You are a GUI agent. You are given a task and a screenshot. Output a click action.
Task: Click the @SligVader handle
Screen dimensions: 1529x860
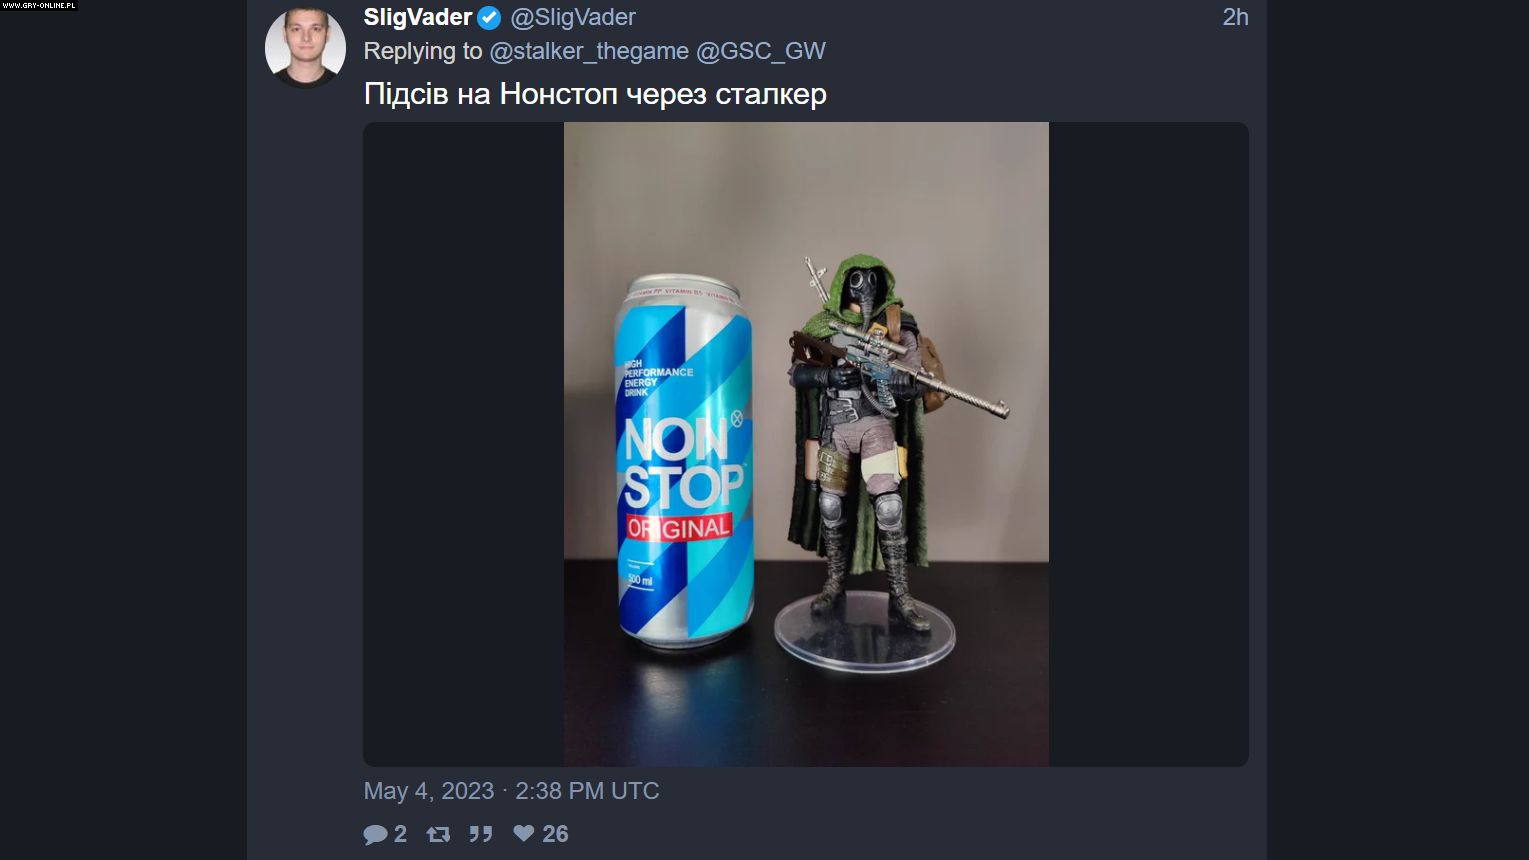coord(573,17)
